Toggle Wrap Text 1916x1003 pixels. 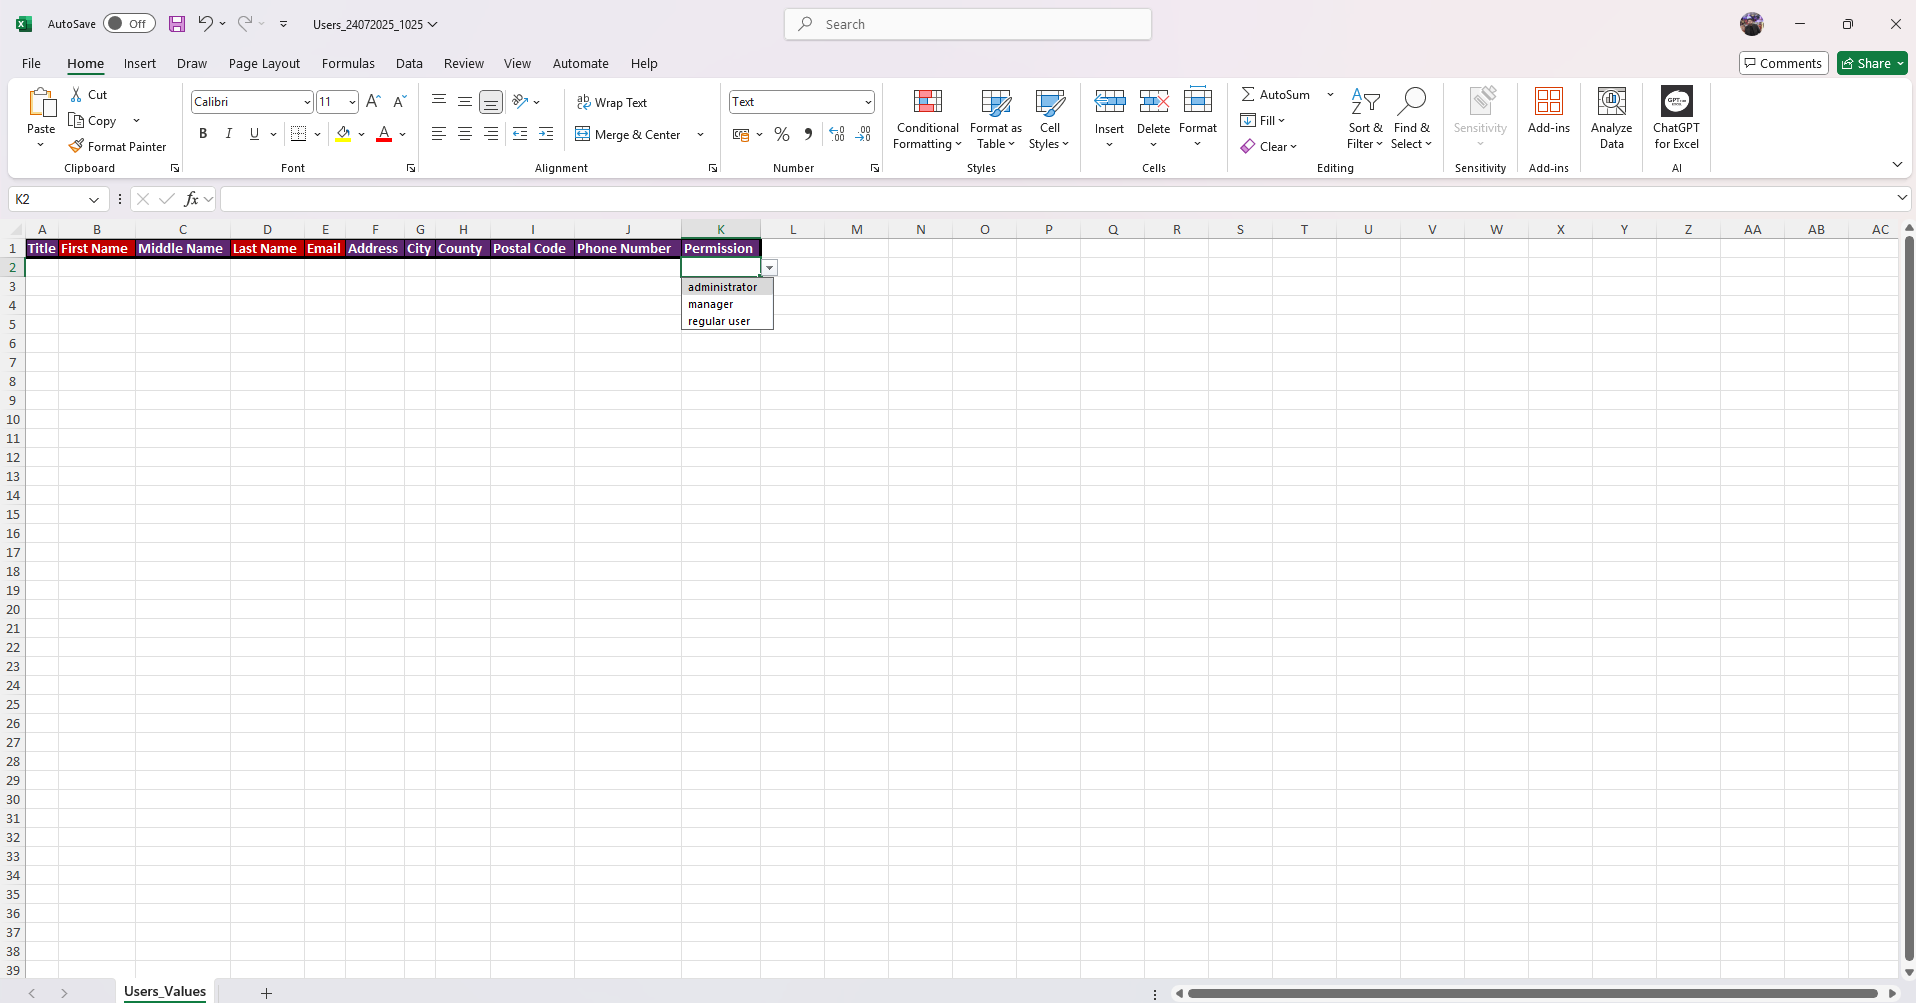pyautogui.click(x=612, y=102)
